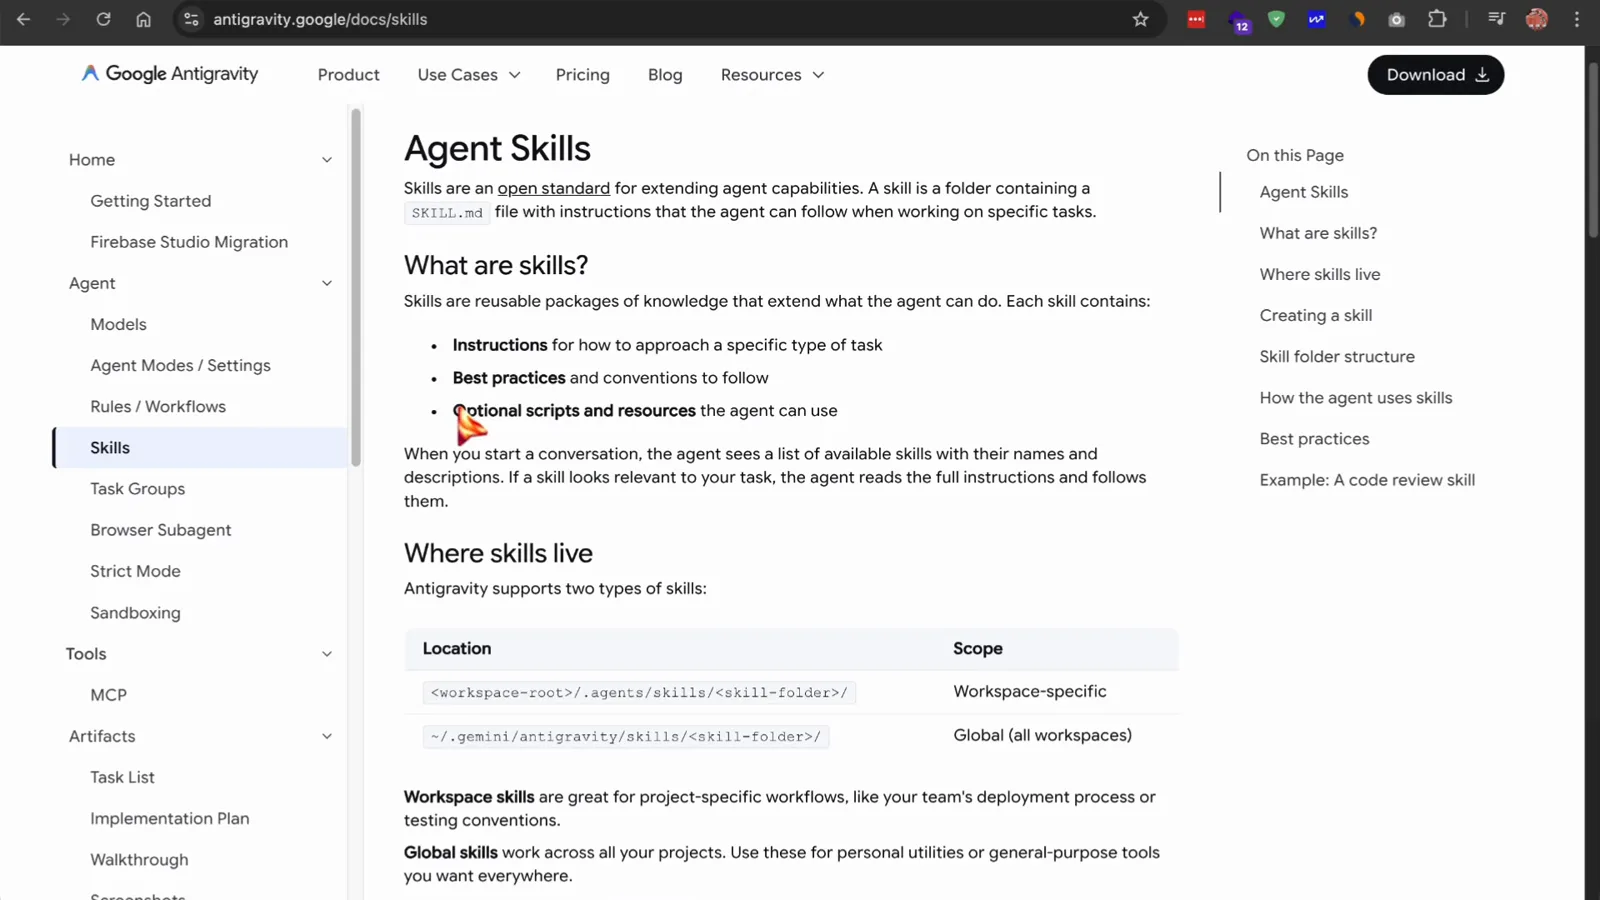Viewport: 1600px width, 900px height.
Task: Click the orange flame extension icon
Action: point(1357,19)
